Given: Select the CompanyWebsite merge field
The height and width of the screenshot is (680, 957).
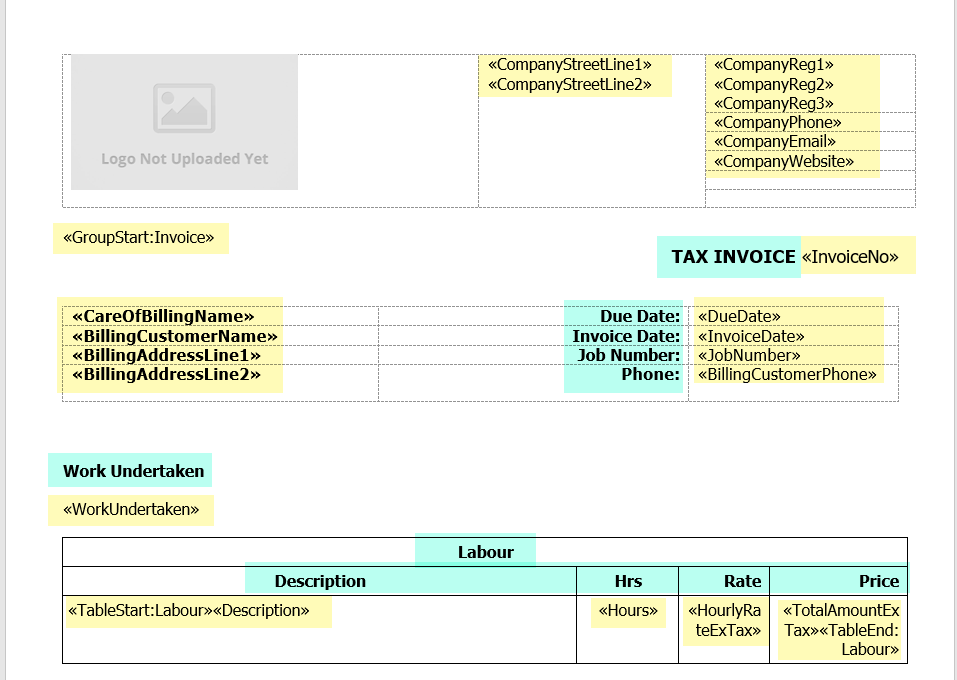Looking at the screenshot, I should pos(783,161).
